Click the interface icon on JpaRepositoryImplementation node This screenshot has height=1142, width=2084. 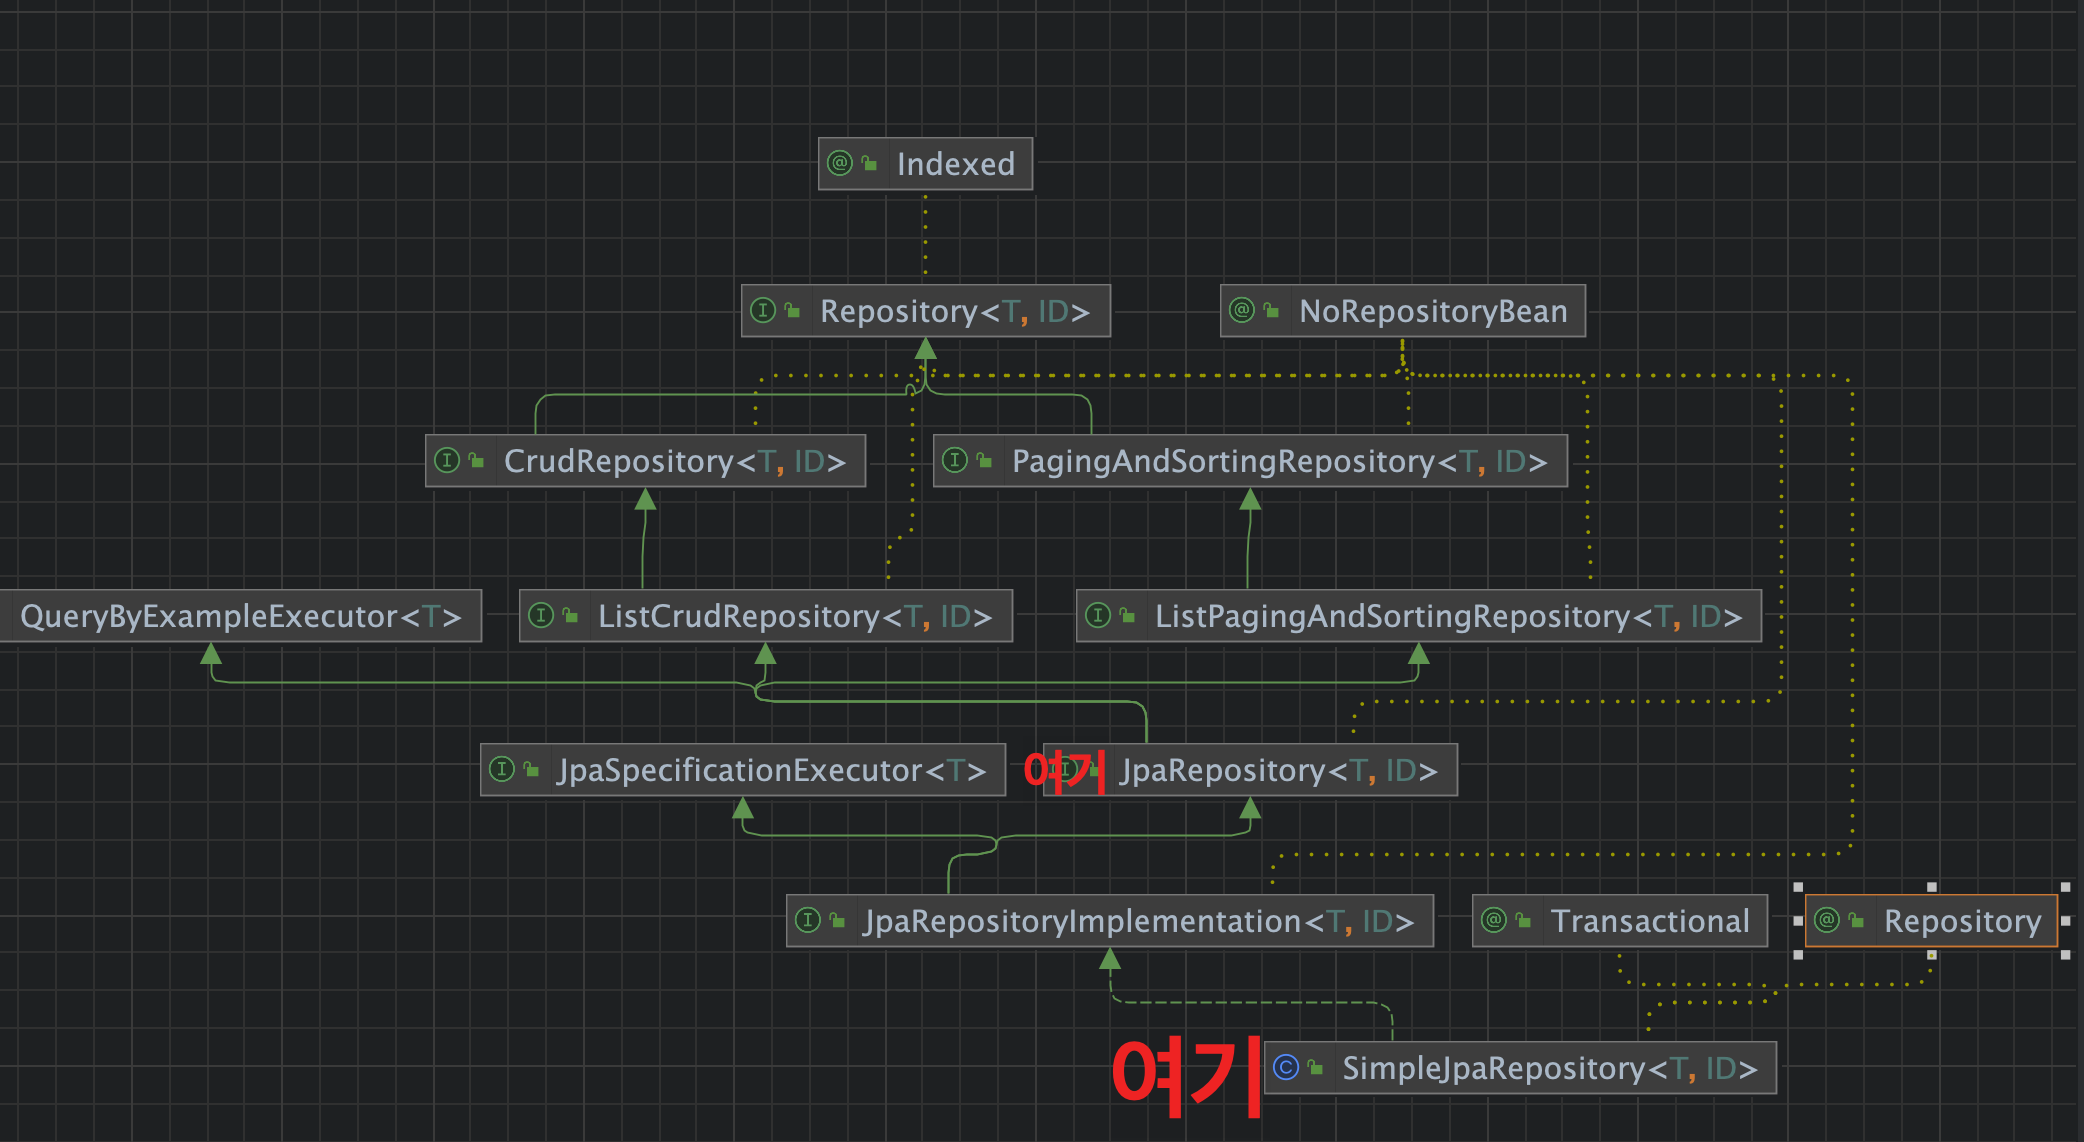[x=808, y=920]
